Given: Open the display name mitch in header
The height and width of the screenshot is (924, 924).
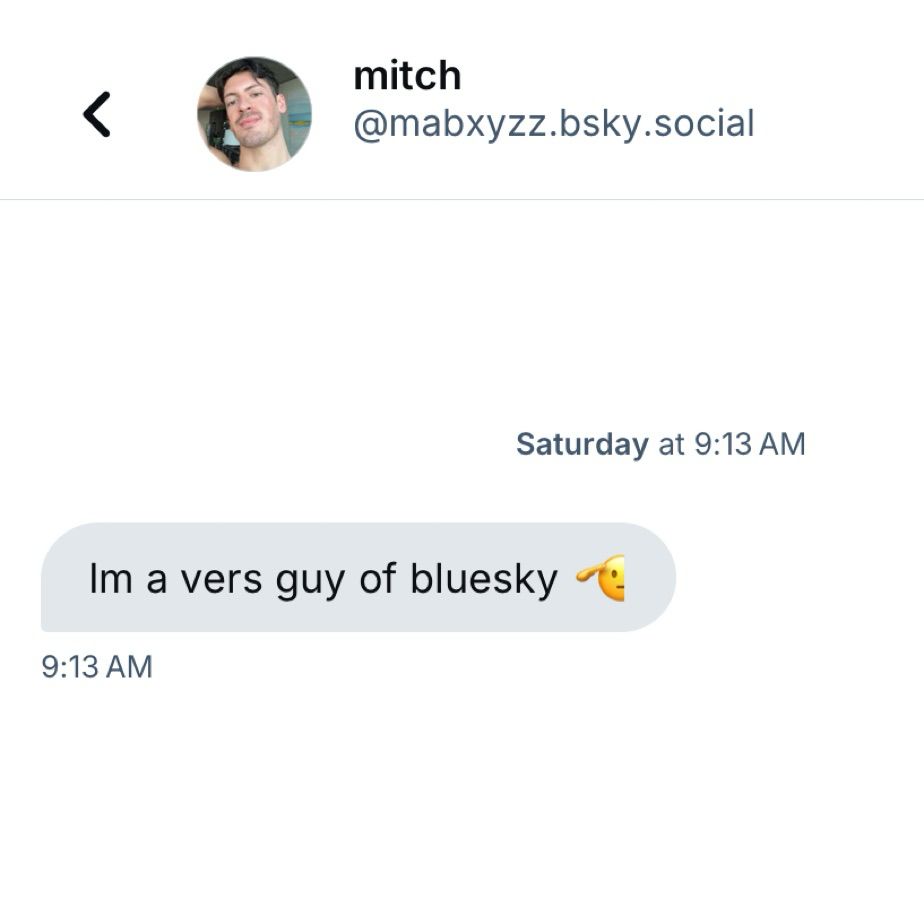Looking at the screenshot, I should point(407,75).
